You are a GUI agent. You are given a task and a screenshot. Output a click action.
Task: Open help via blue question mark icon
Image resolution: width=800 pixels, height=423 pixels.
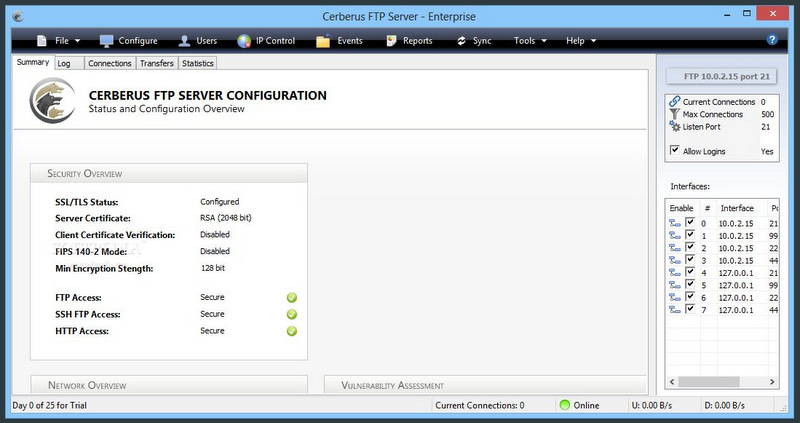point(772,39)
